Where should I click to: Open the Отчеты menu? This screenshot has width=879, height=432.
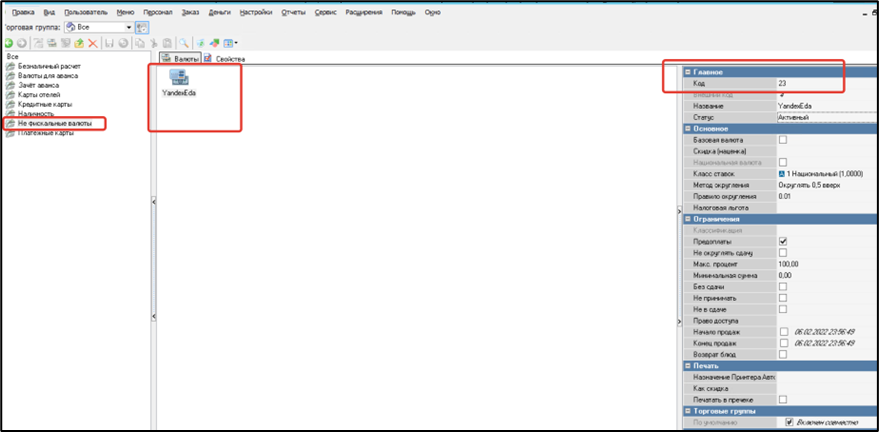pyautogui.click(x=294, y=11)
